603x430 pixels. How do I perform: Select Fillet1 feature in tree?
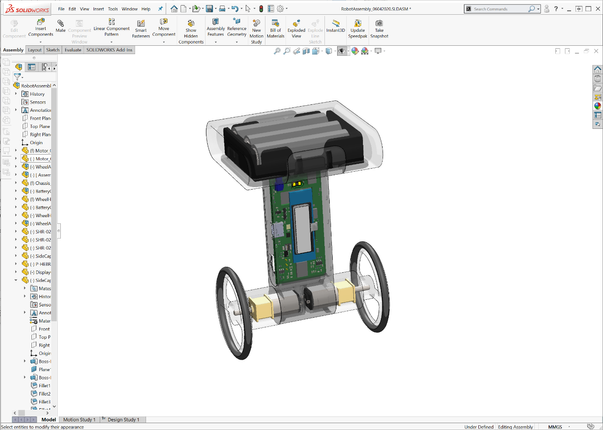click(40, 385)
